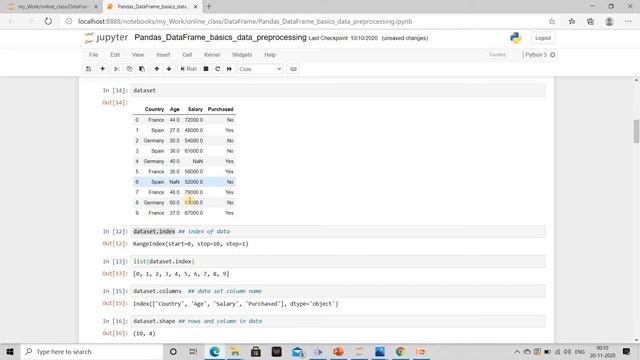
Task: Open the Widgets menu
Action: pyautogui.click(x=242, y=55)
